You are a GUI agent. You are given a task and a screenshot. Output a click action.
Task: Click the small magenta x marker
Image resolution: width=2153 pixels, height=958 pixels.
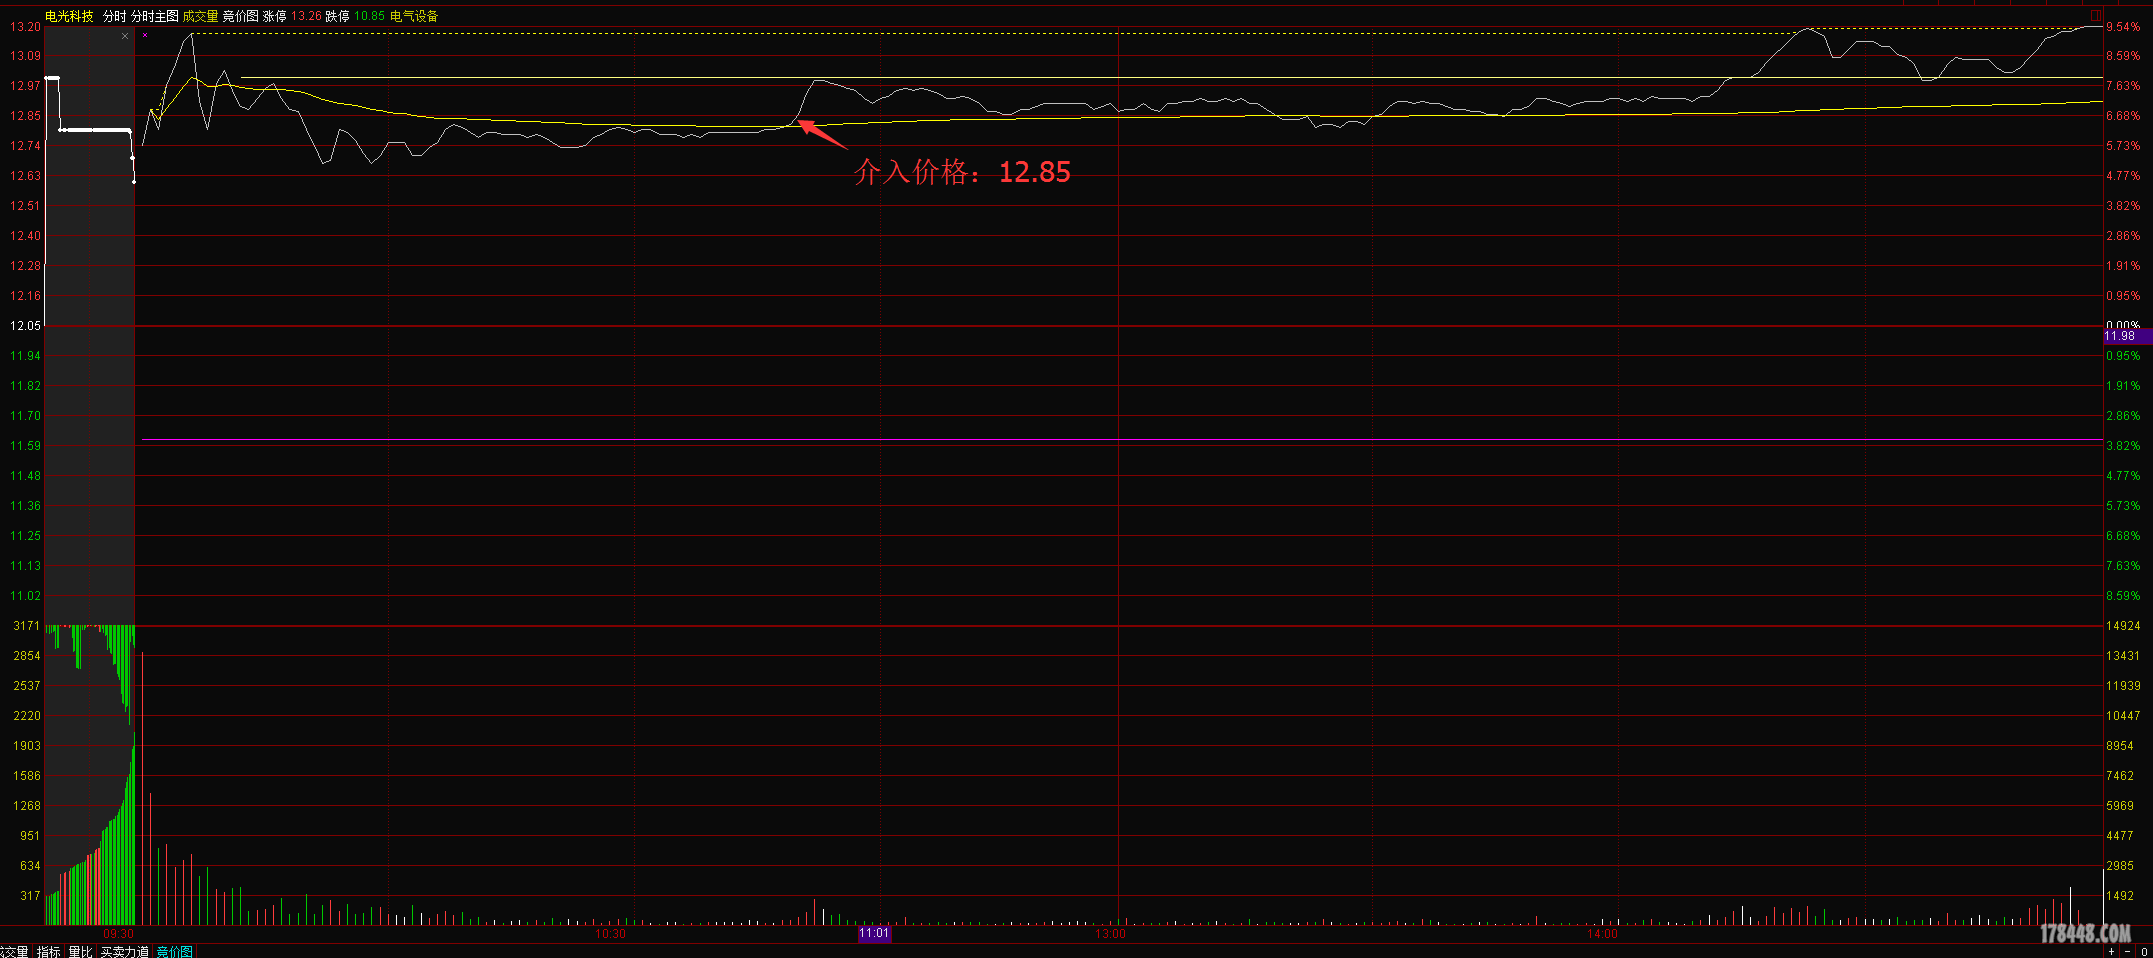click(x=145, y=35)
